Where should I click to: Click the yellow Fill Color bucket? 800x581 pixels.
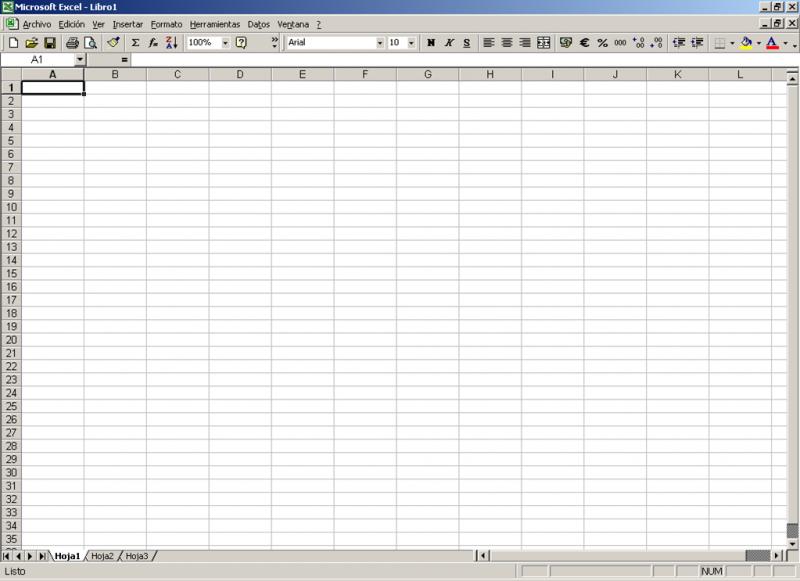click(x=746, y=43)
